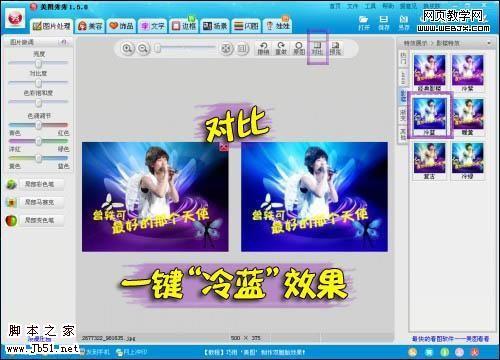Open the 文件 menu
The width and height of the screenshot is (500, 360).
point(352,6)
